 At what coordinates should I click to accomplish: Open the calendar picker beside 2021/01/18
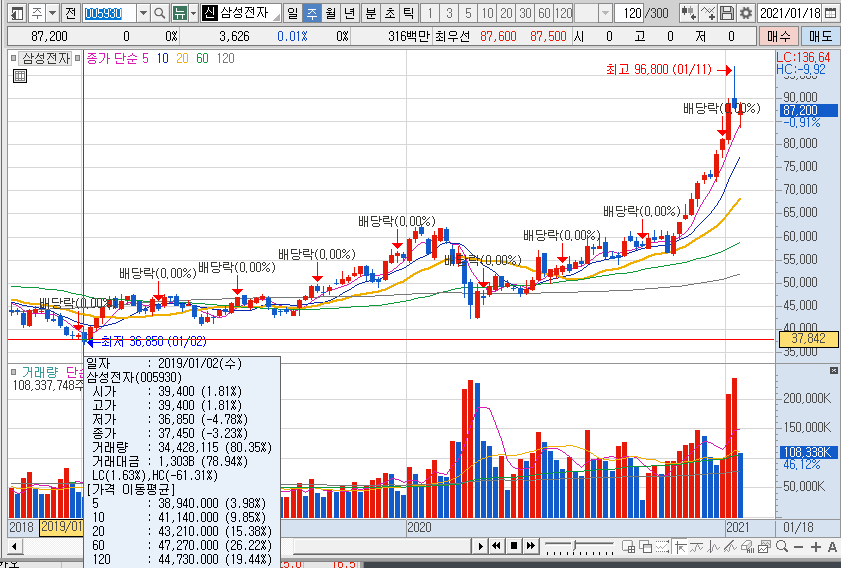pos(830,13)
